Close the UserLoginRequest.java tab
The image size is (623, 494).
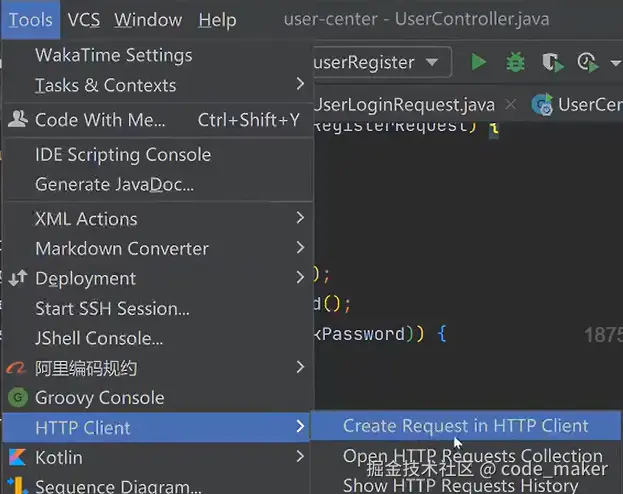512,104
